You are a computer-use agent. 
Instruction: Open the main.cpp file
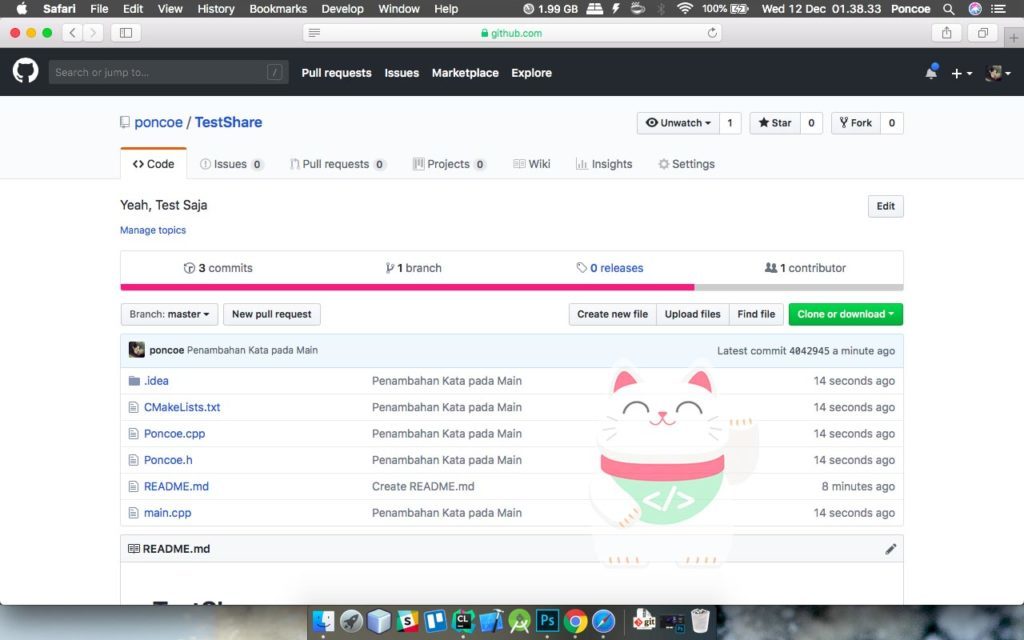click(x=167, y=513)
